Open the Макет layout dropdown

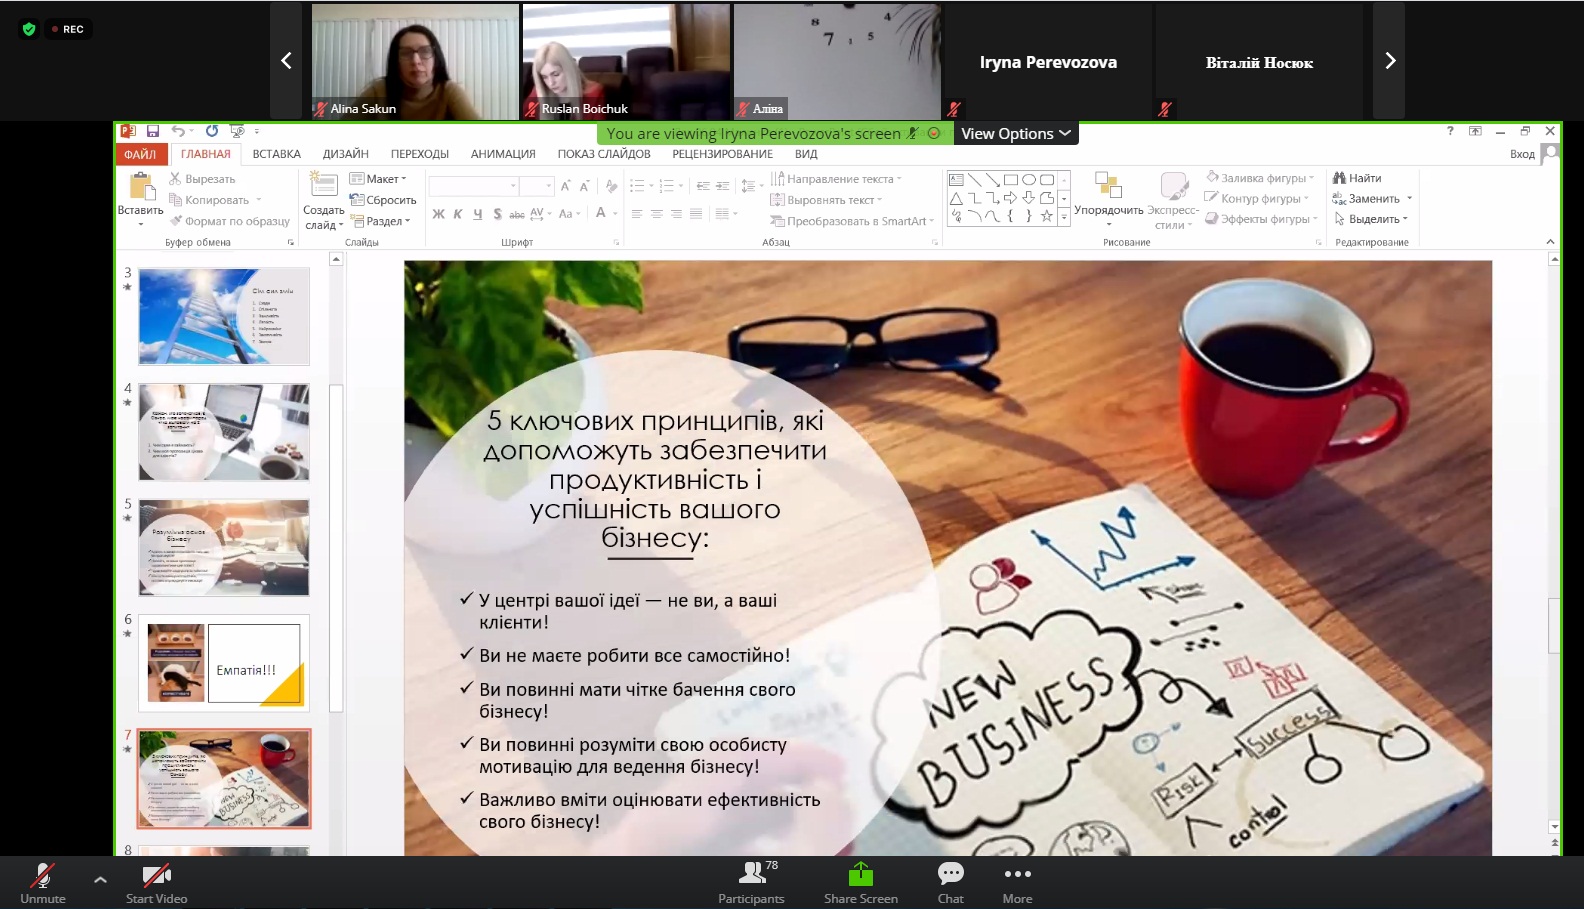(379, 179)
